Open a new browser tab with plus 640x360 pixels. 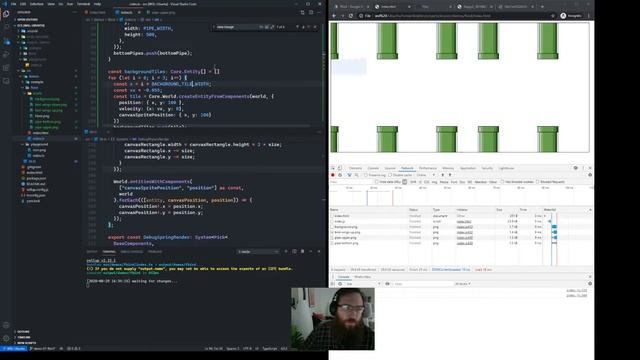(x=542, y=7)
